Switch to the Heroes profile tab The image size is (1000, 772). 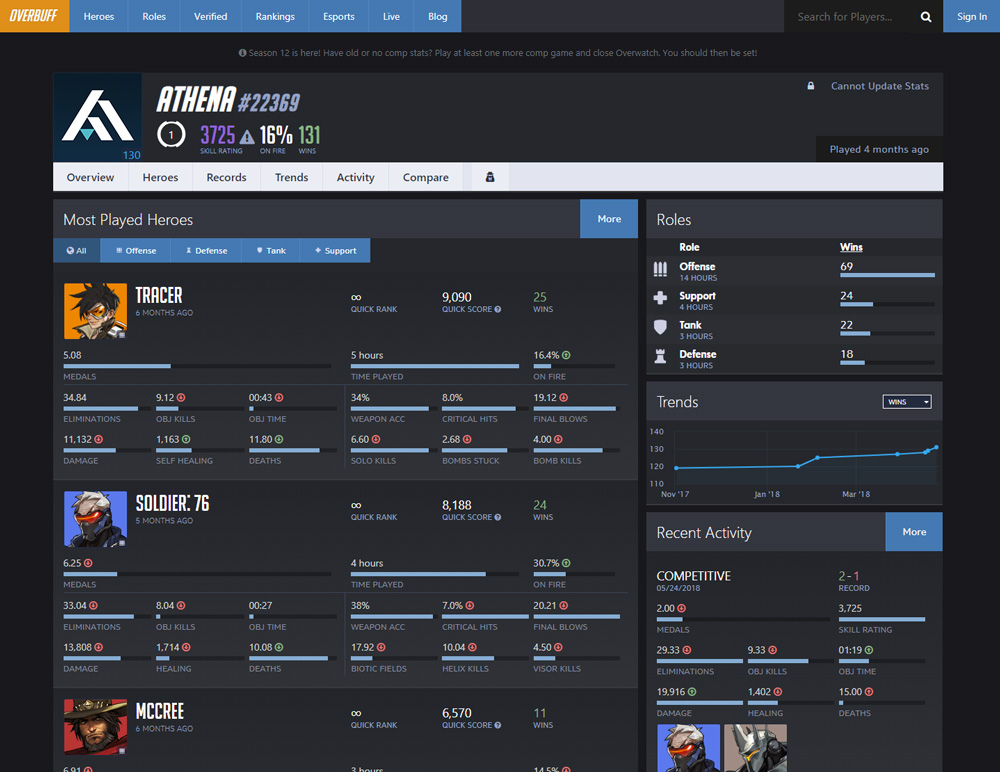click(x=160, y=177)
